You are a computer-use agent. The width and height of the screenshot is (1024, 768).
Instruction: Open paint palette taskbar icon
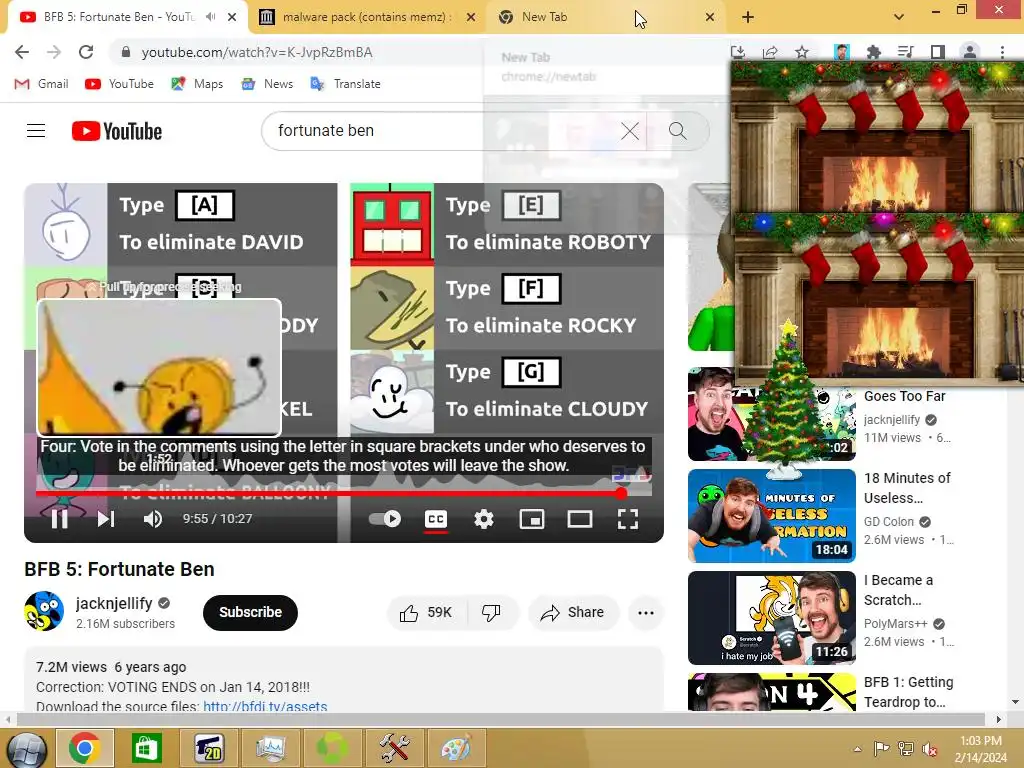[x=456, y=748]
